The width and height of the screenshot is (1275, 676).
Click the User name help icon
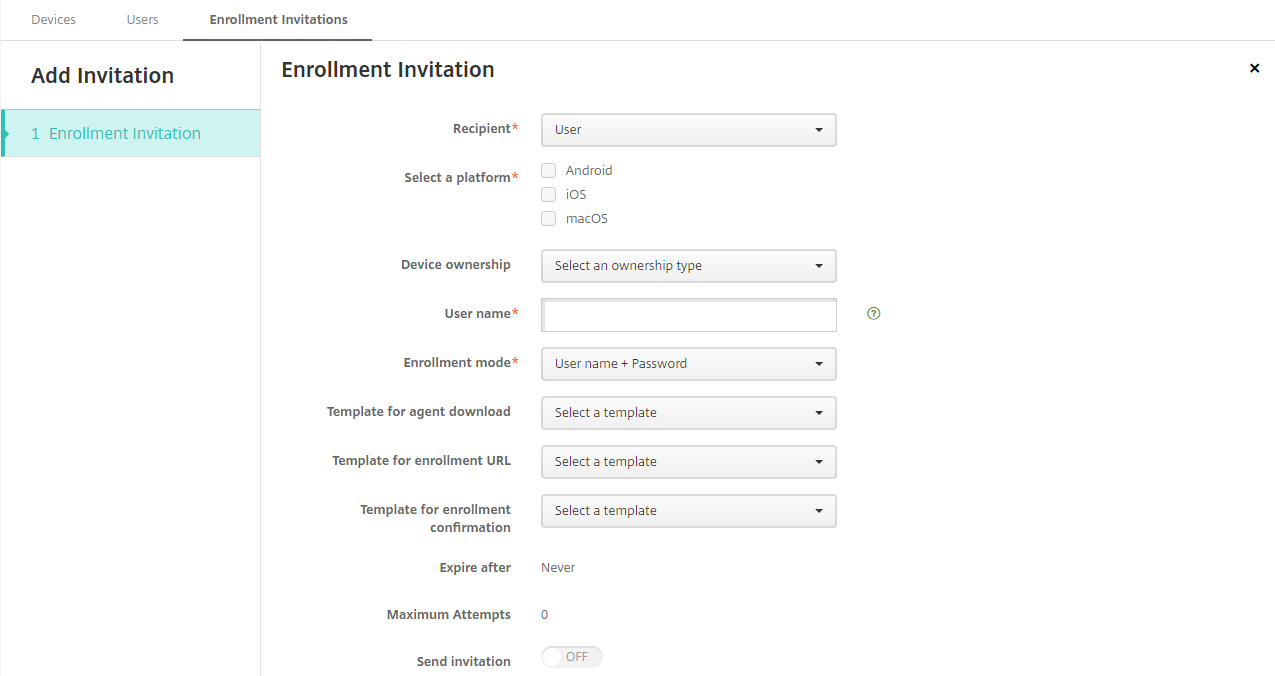(x=874, y=314)
